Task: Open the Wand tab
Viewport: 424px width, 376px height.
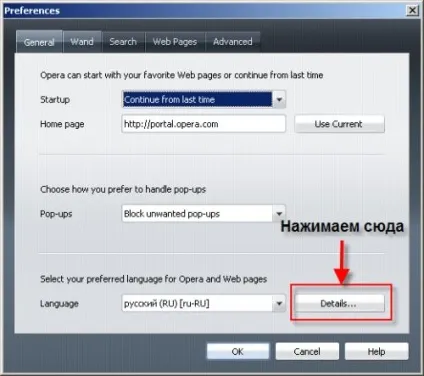Action: pyautogui.click(x=82, y=42)
